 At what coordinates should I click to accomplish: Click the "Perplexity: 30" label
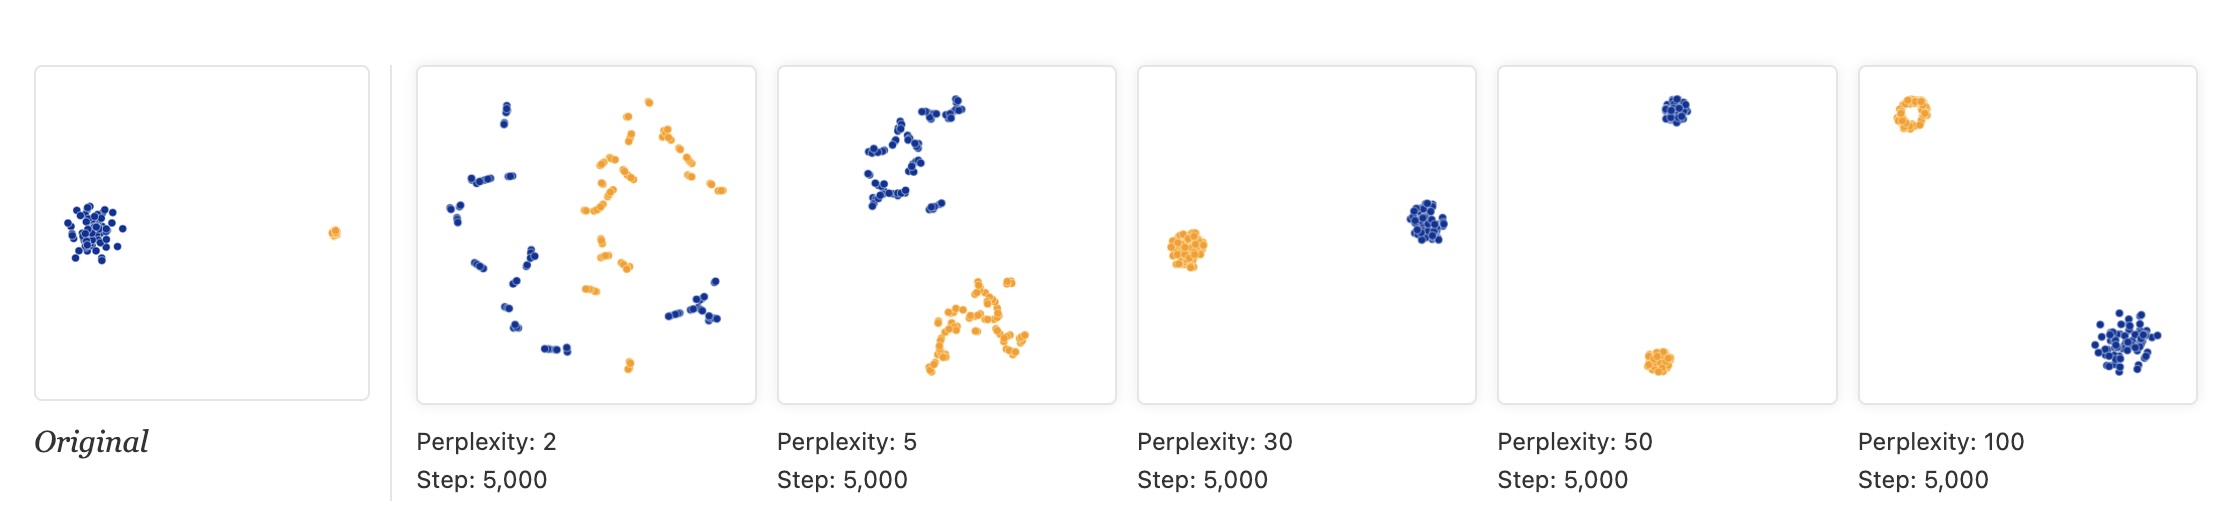click(x=1215, y=442)
